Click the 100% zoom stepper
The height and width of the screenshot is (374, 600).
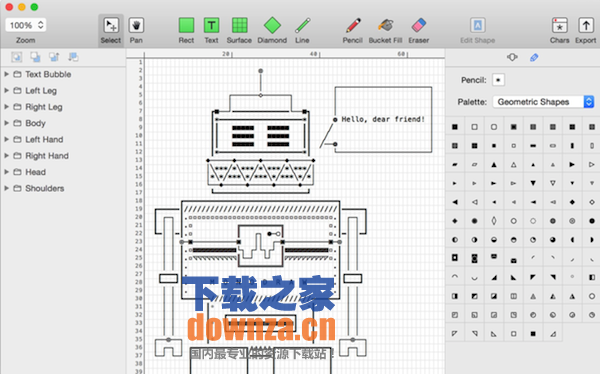coord(41,25)
